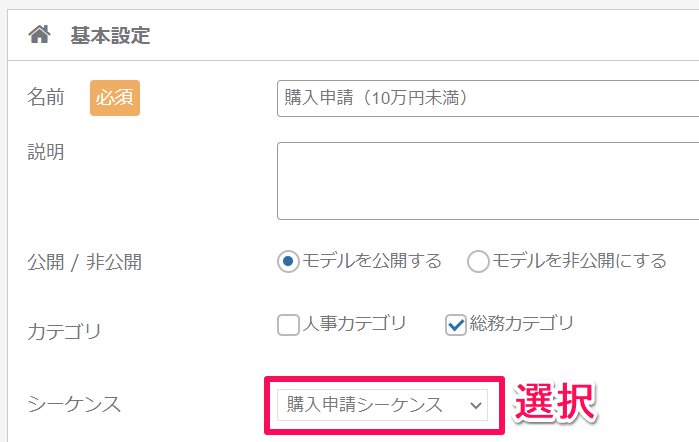Uncheck the 総務カテゴリ checkbox

tap(456, 325)
